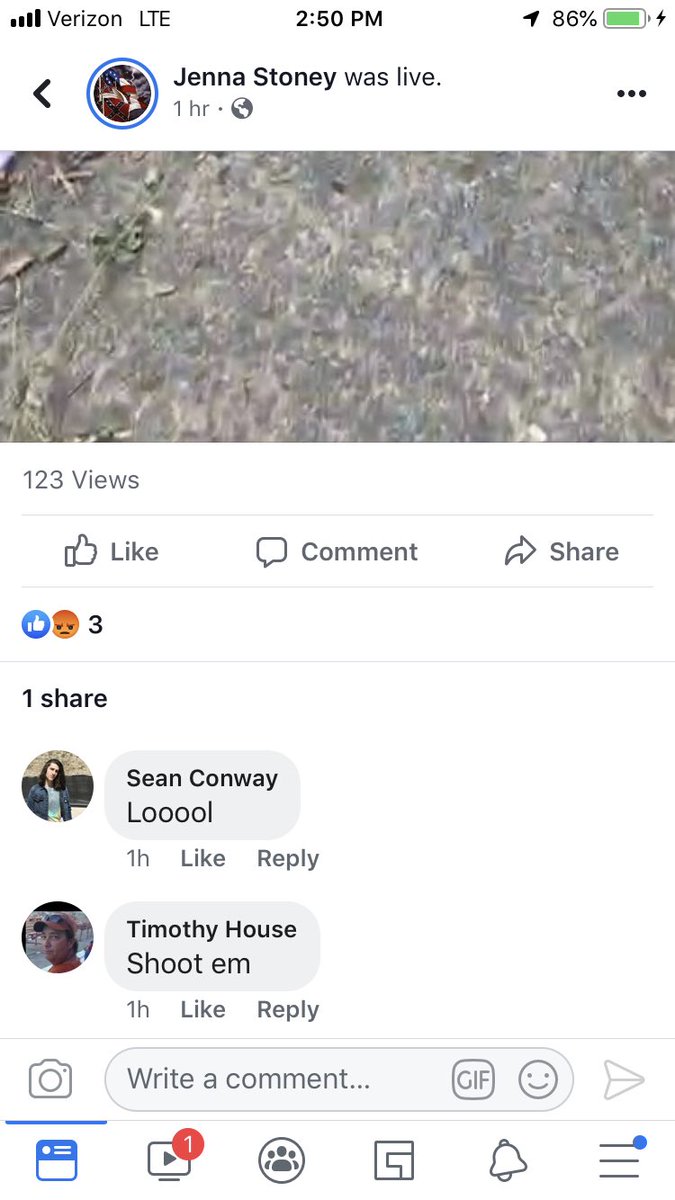Viewport: 675px width, 1200px height.
Task: Open the Groups tab icon
Action: tap(281, 1160)
